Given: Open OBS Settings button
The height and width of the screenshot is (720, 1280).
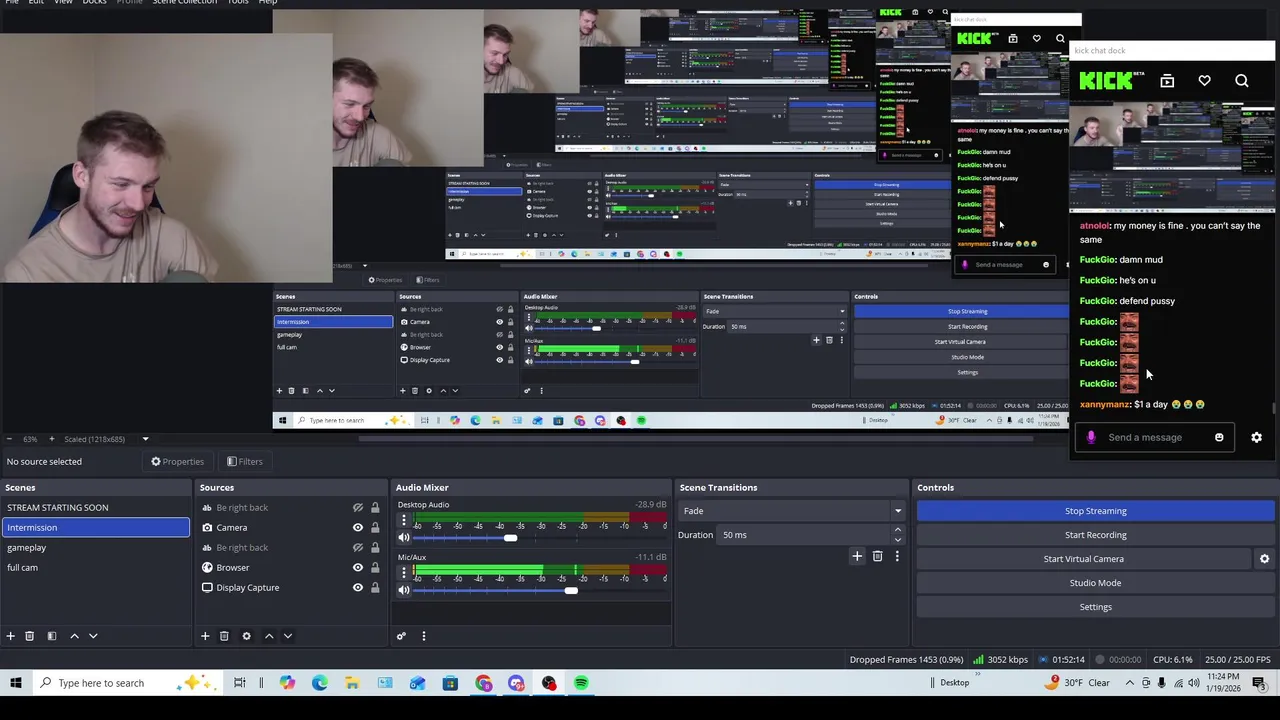Looking at the screenshot, I should (1095, 607).
